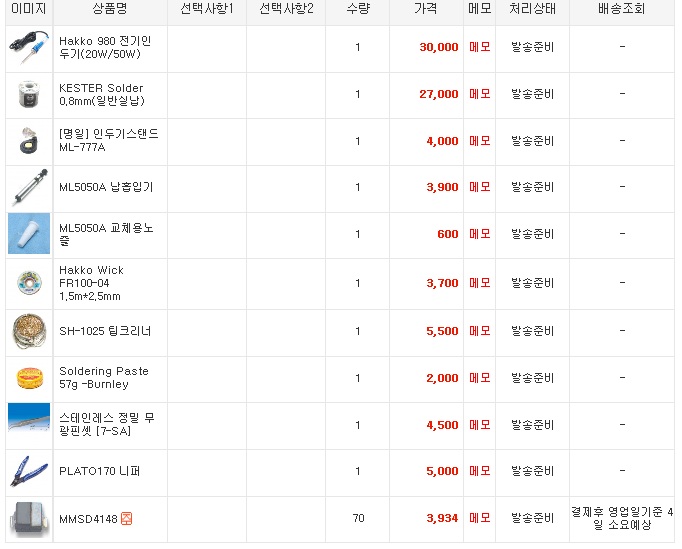
Task: Open ML5050A 교체용노즐 product link
Action: pyautogui.click(x=106, y=234)
